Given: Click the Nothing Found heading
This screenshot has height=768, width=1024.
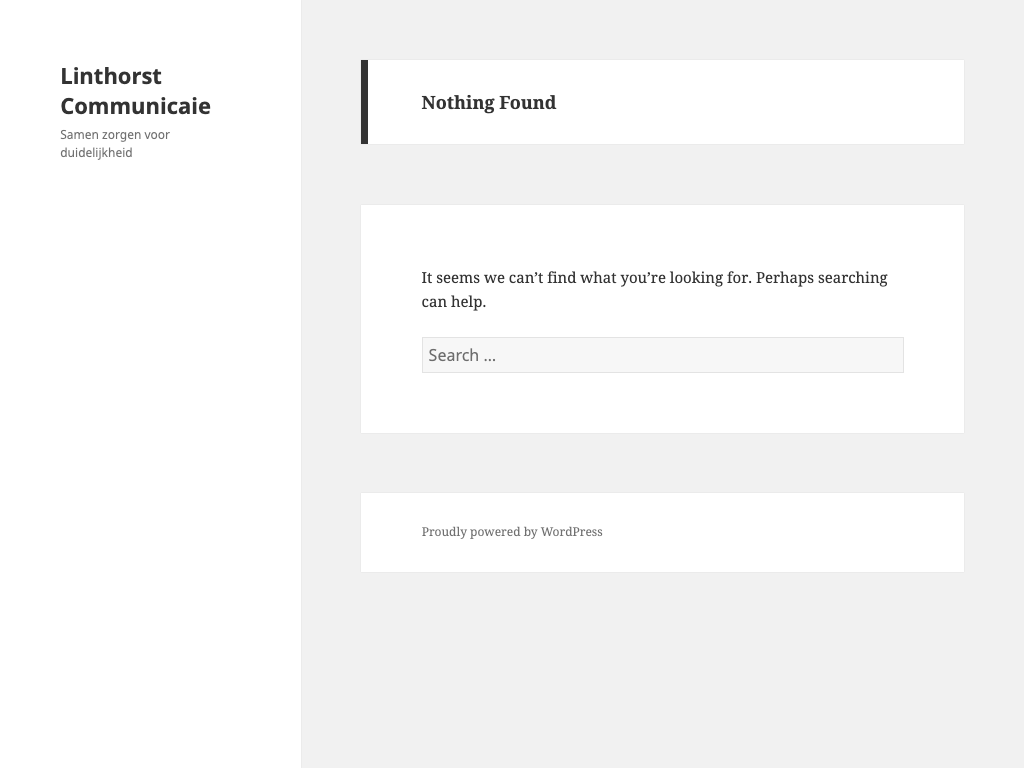Looking at the screenshot, I should [x=488, y=102].
